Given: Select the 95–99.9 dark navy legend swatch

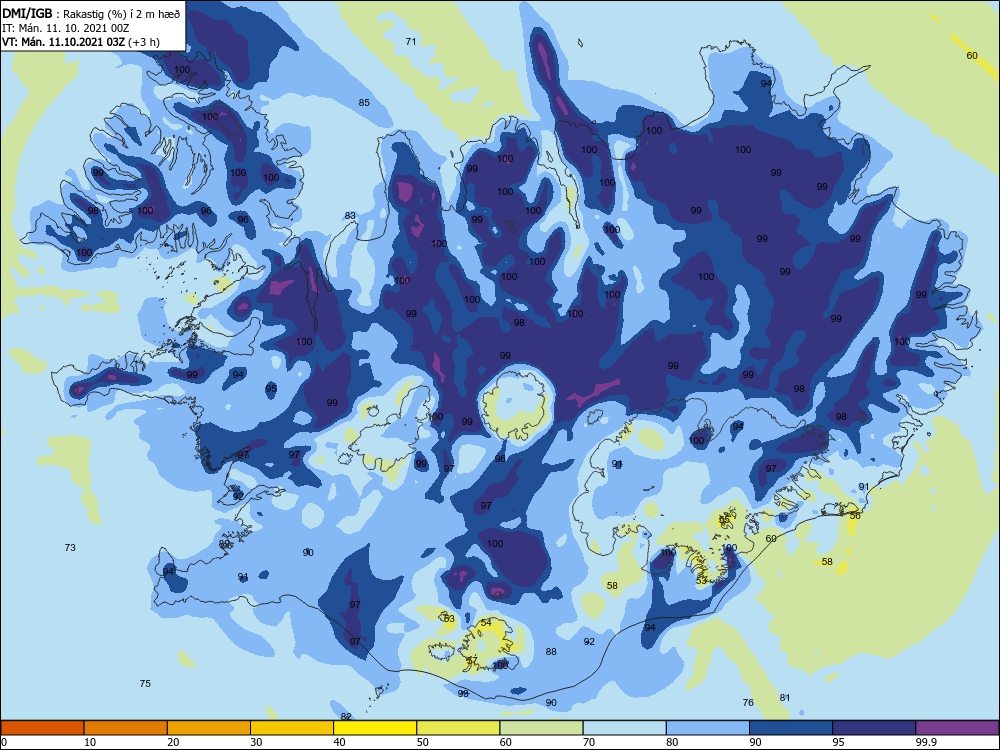Looking at the screenshot, I should (874, 728).
